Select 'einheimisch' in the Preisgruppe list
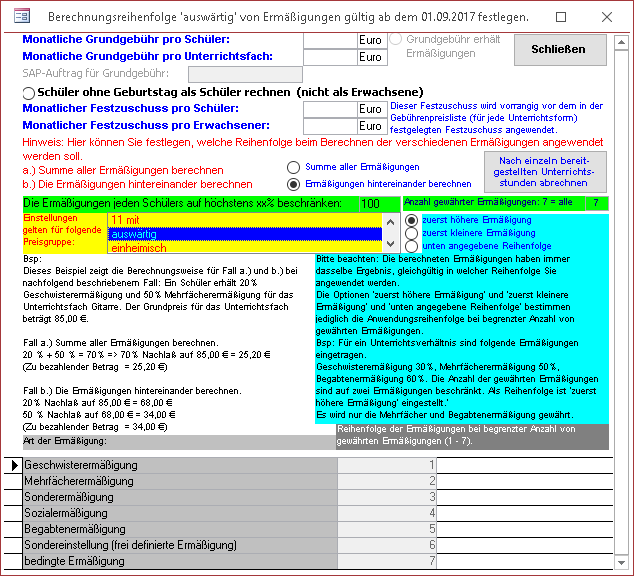Viewport: 634px width, 576px height. (x=245, y=247)
